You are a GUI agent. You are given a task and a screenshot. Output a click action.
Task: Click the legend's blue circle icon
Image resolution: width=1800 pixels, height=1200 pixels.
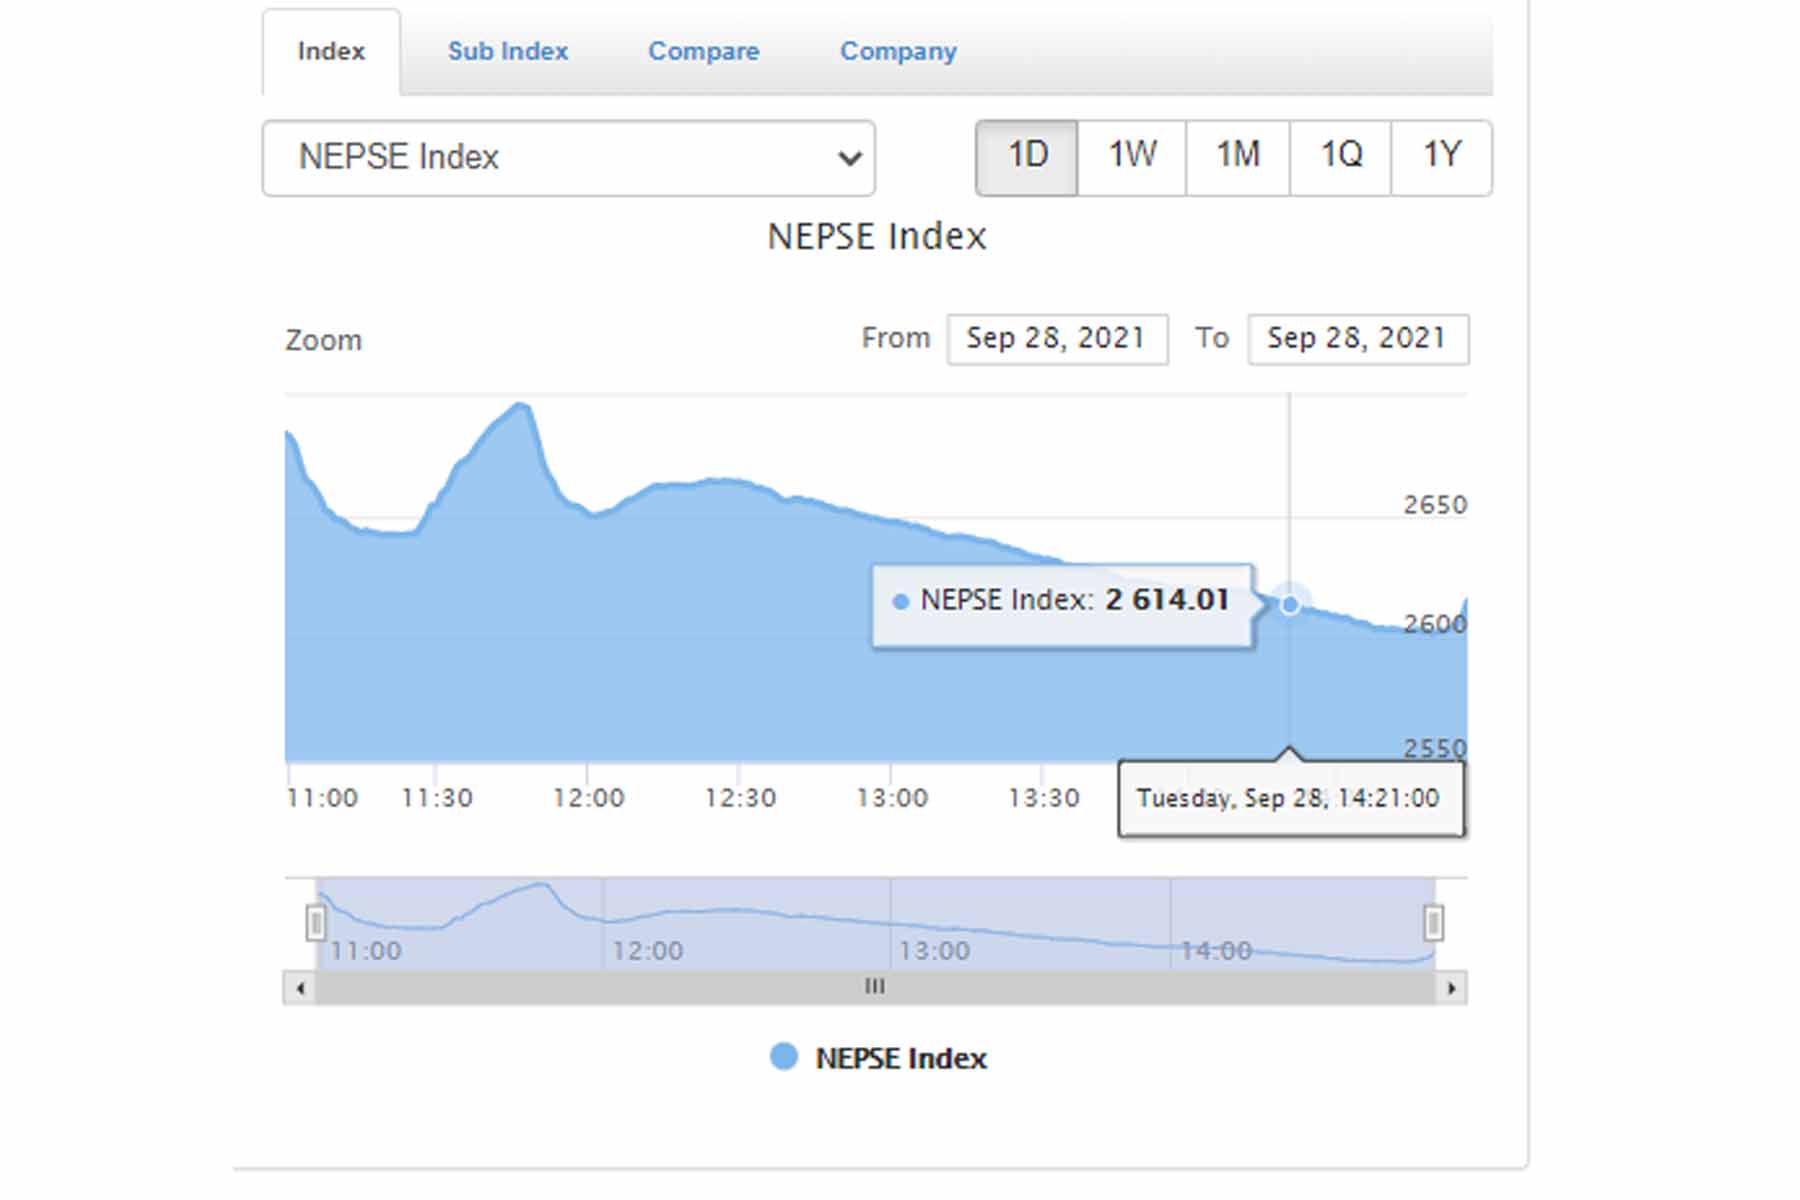(x=784, y=1057)
